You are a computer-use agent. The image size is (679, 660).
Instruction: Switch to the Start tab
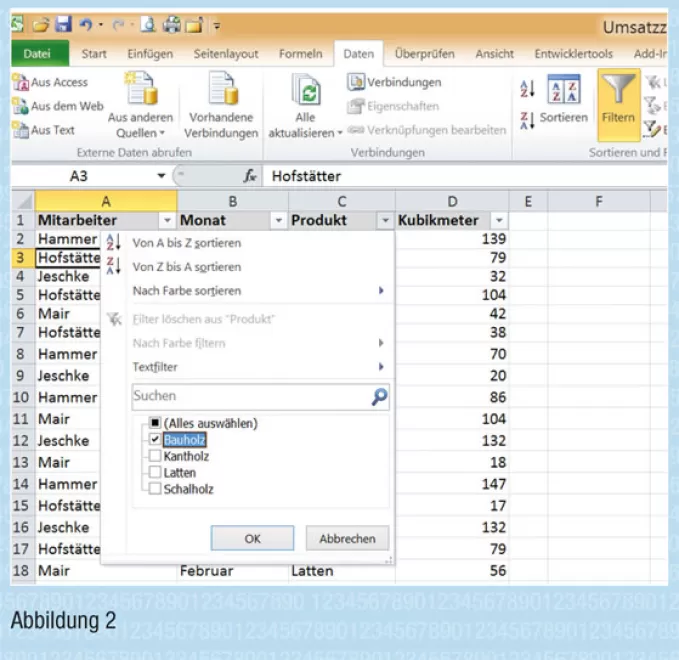94,54
